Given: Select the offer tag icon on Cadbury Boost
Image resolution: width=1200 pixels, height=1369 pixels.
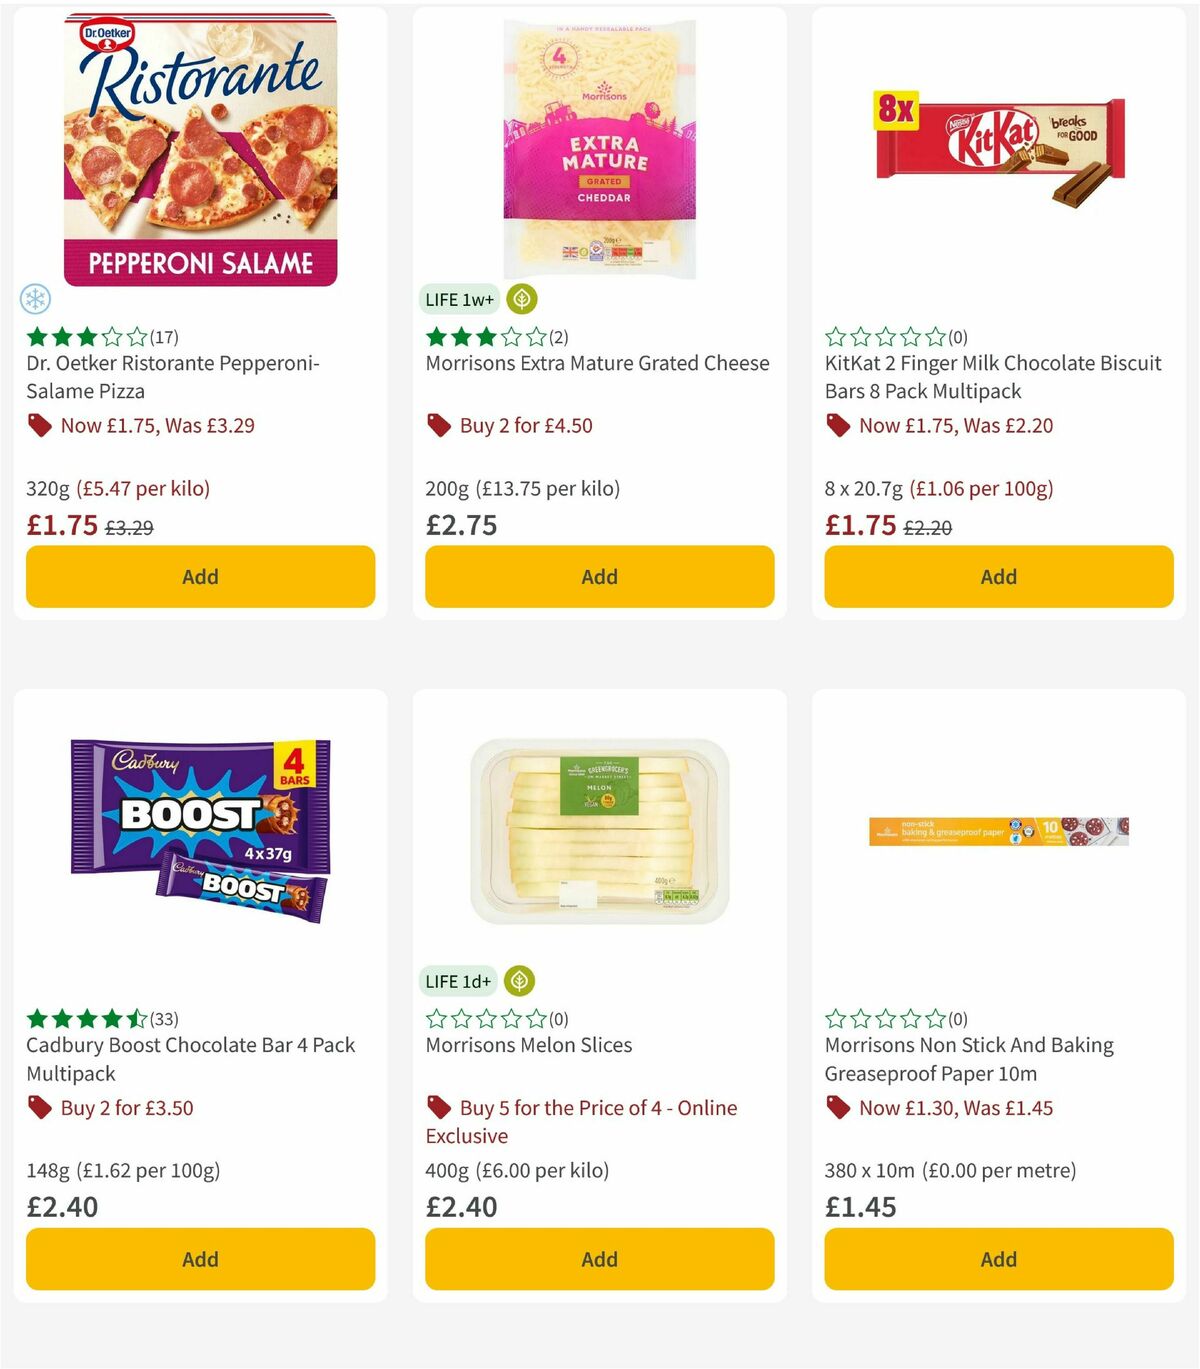Looking at the screenshot, I should pos(39,1107).
